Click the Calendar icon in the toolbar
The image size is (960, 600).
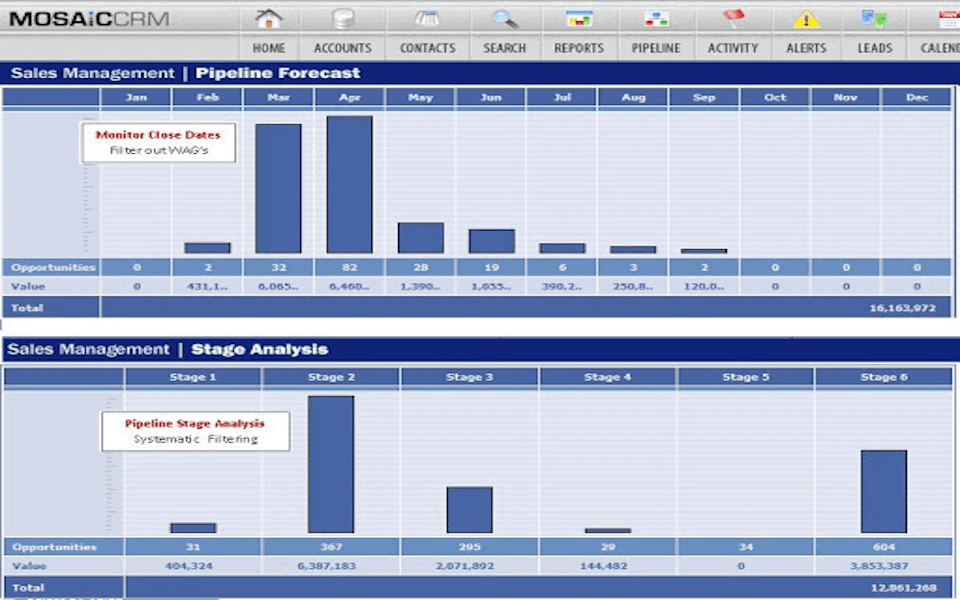950,19
